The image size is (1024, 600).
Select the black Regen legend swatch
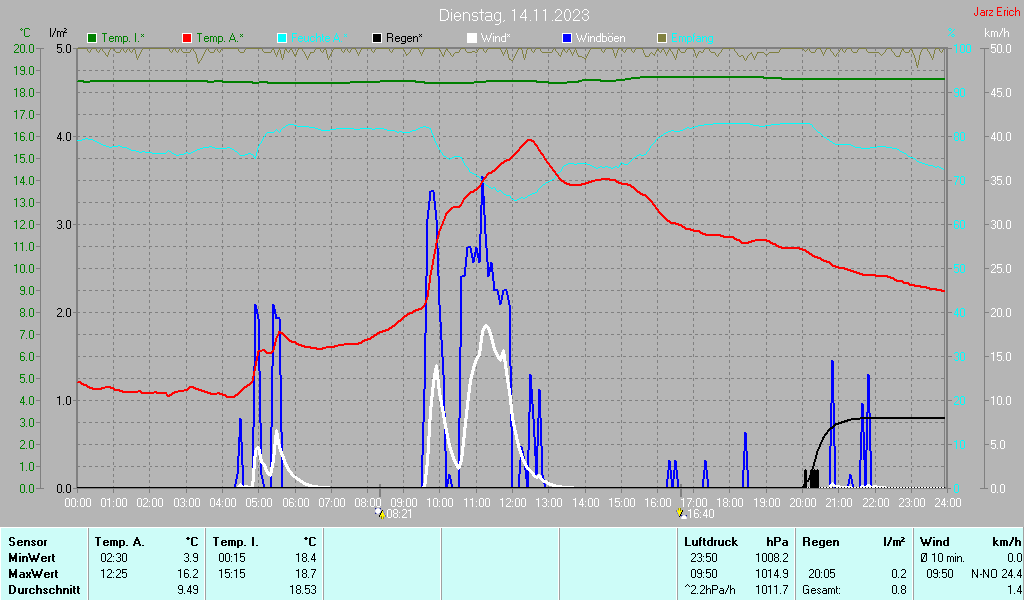pos(377,38)
